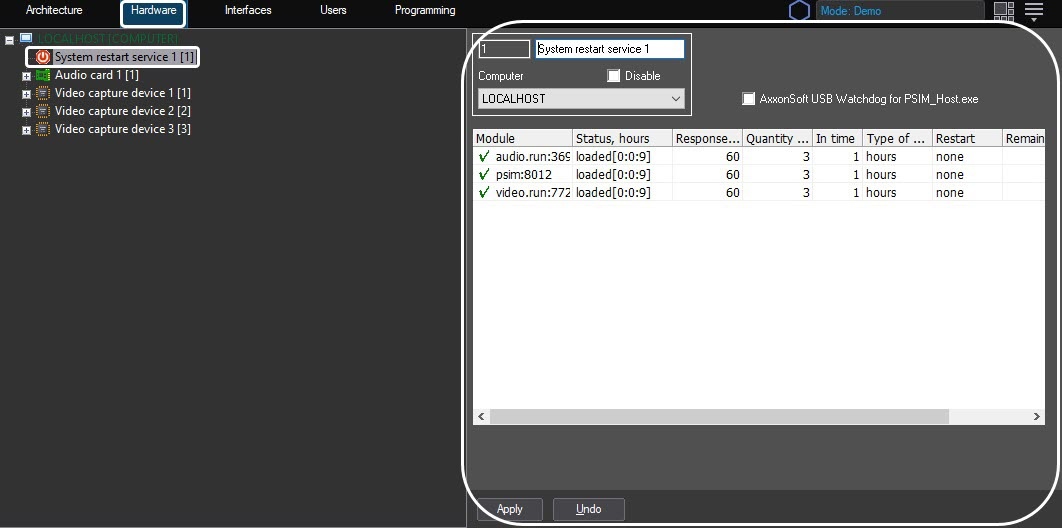Click the System restart service name field

pyautogui.click(x=609, y=49)
